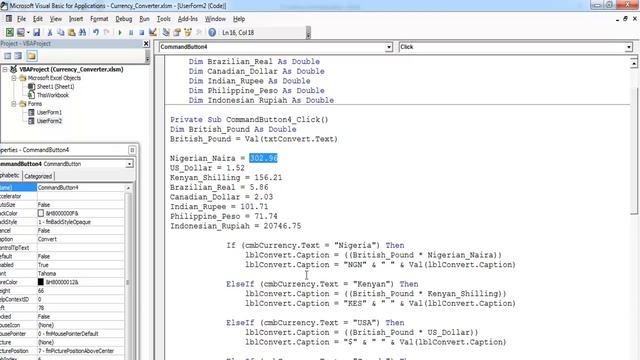
Task: Click the Undo arrow icon
Action: pos(96,32)
